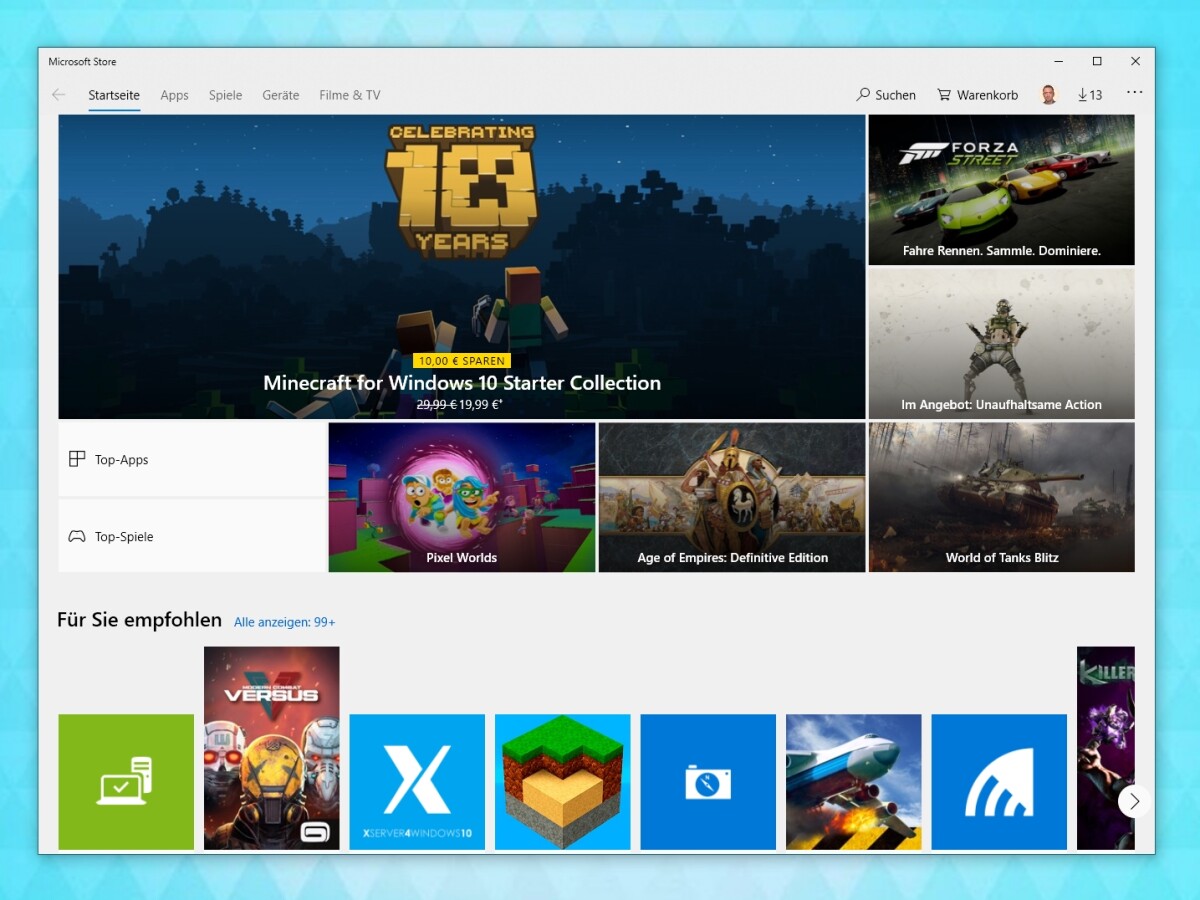Switch to the Spiele tab
The image size is (1200, 900).
pos(225,95)
